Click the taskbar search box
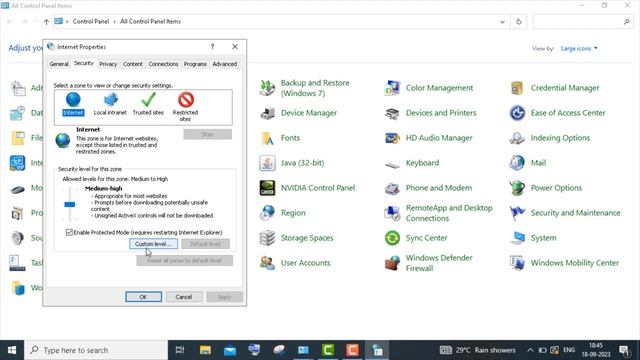 click(x=96, y=350)
